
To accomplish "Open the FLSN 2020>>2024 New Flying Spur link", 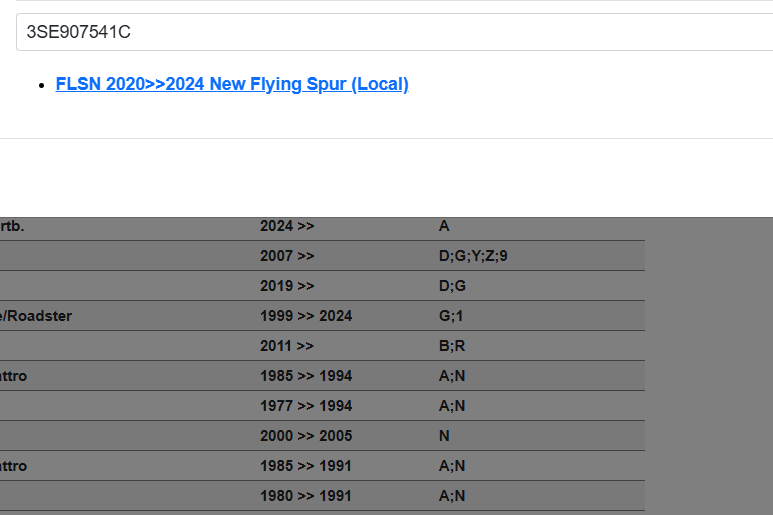I will click(232, 84).
